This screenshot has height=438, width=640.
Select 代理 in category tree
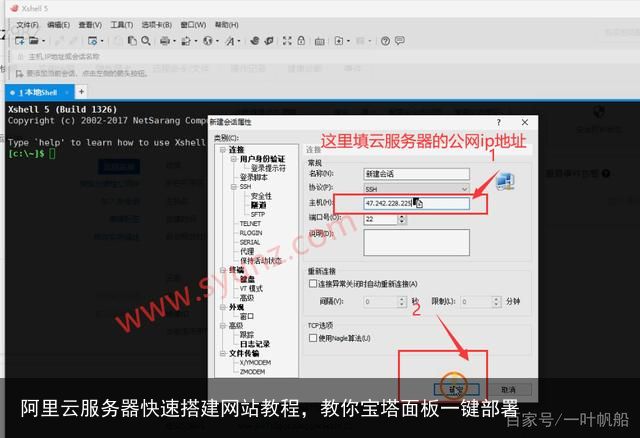247,251
